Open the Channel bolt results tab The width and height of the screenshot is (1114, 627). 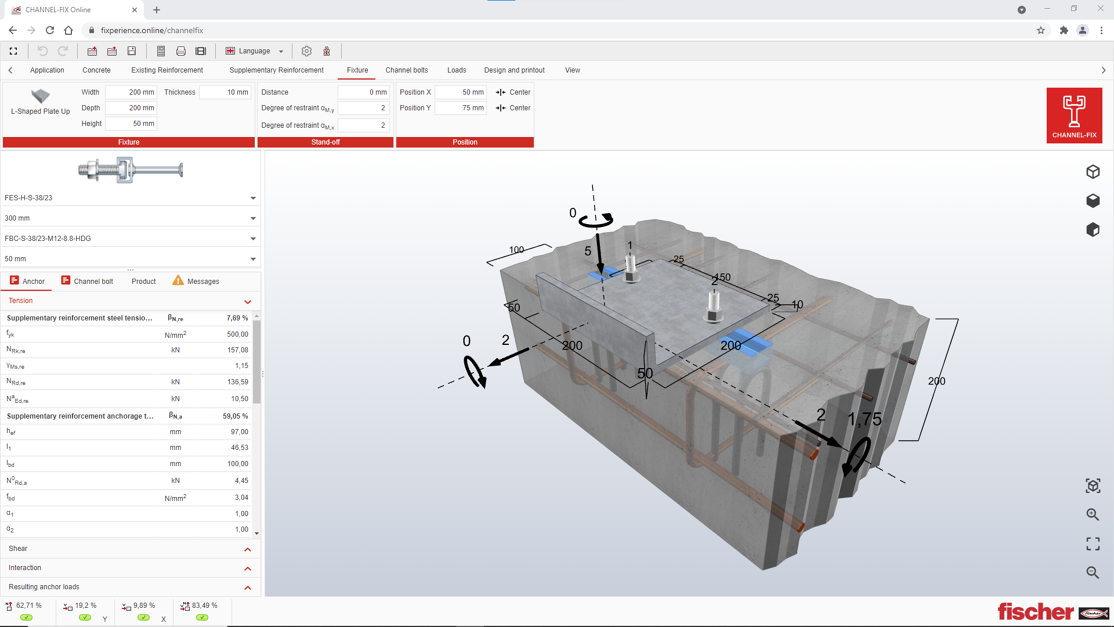(87, 281)
